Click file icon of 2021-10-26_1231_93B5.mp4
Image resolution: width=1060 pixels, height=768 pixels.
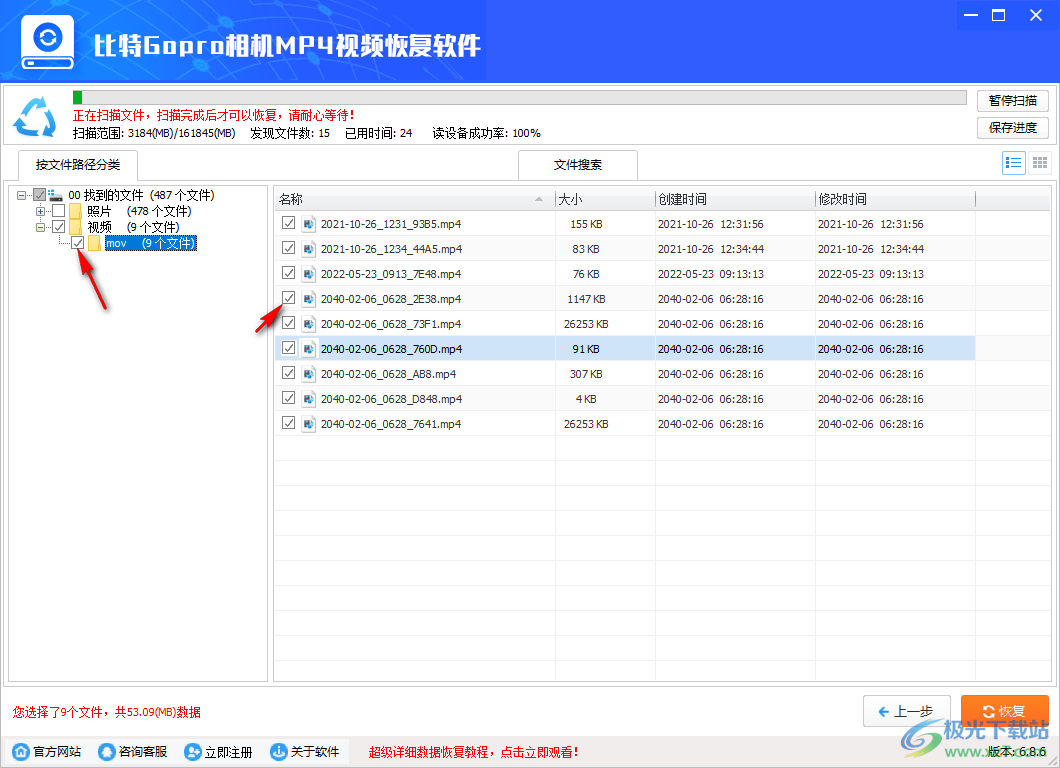[x=308, y=224]
